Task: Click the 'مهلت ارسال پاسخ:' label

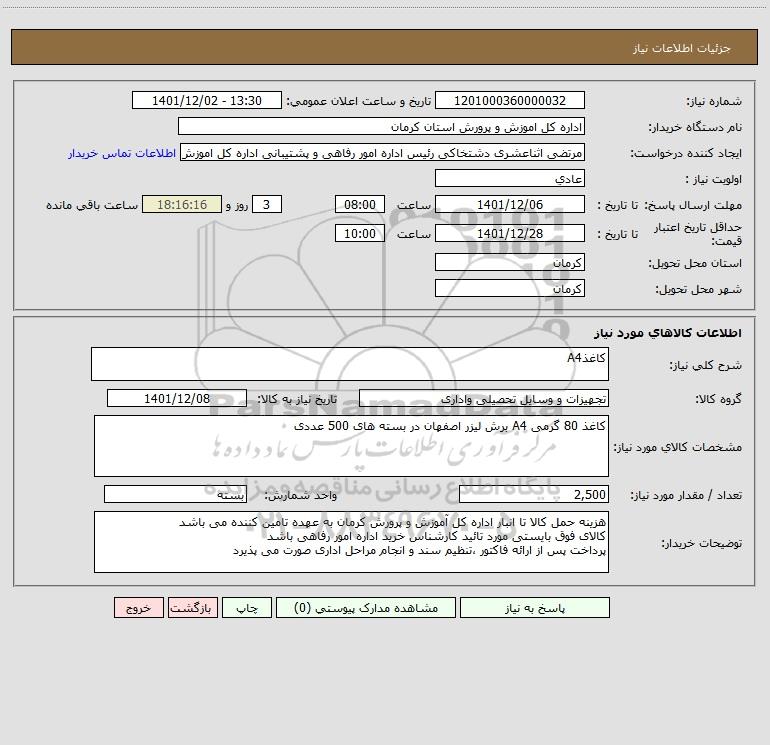Action: coord(693,205)
